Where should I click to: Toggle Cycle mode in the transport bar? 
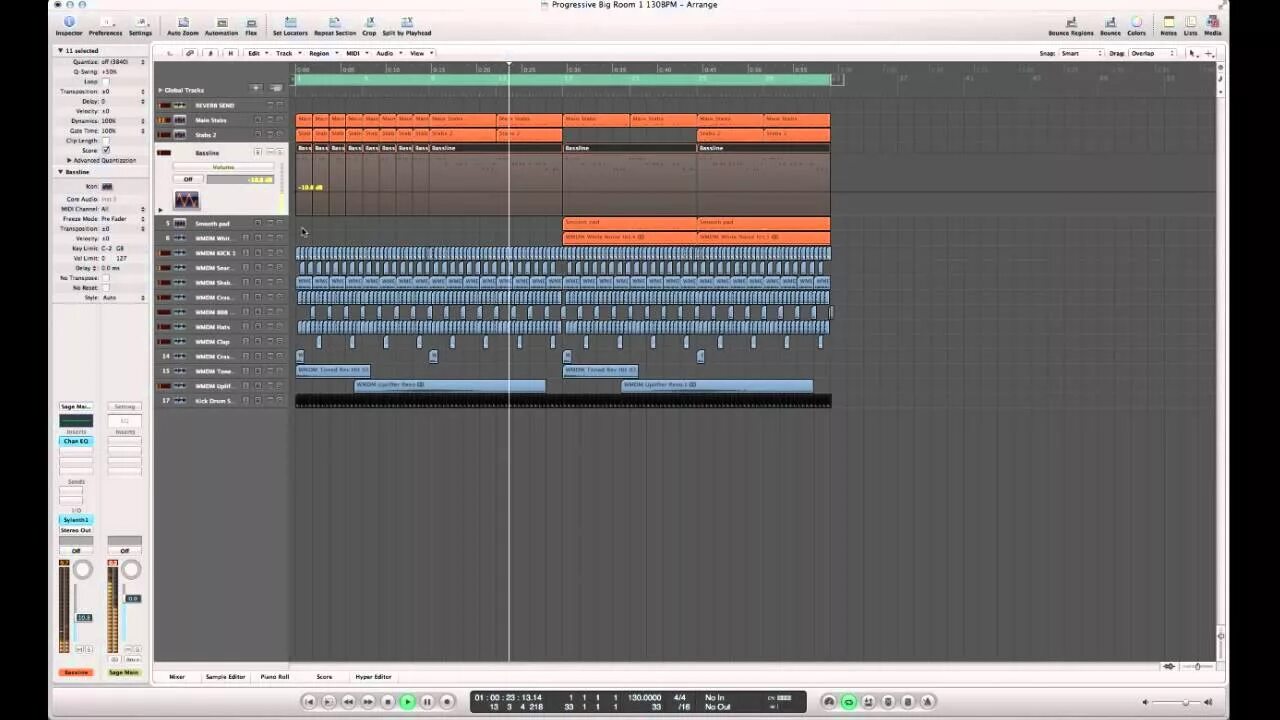click(848, 702)
